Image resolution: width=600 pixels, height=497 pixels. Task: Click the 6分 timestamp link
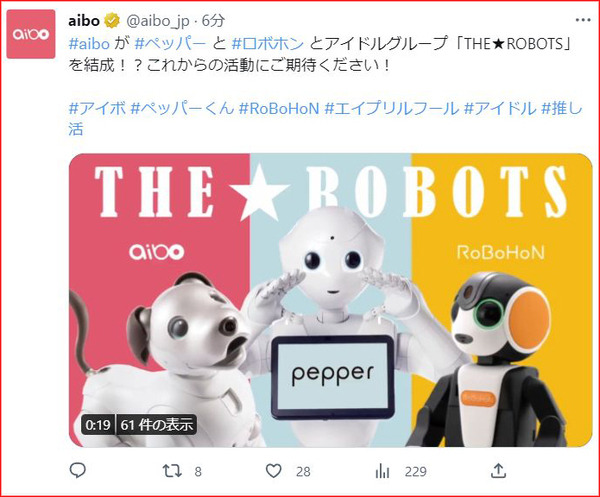pyautogui.click(x=213, y=21)
